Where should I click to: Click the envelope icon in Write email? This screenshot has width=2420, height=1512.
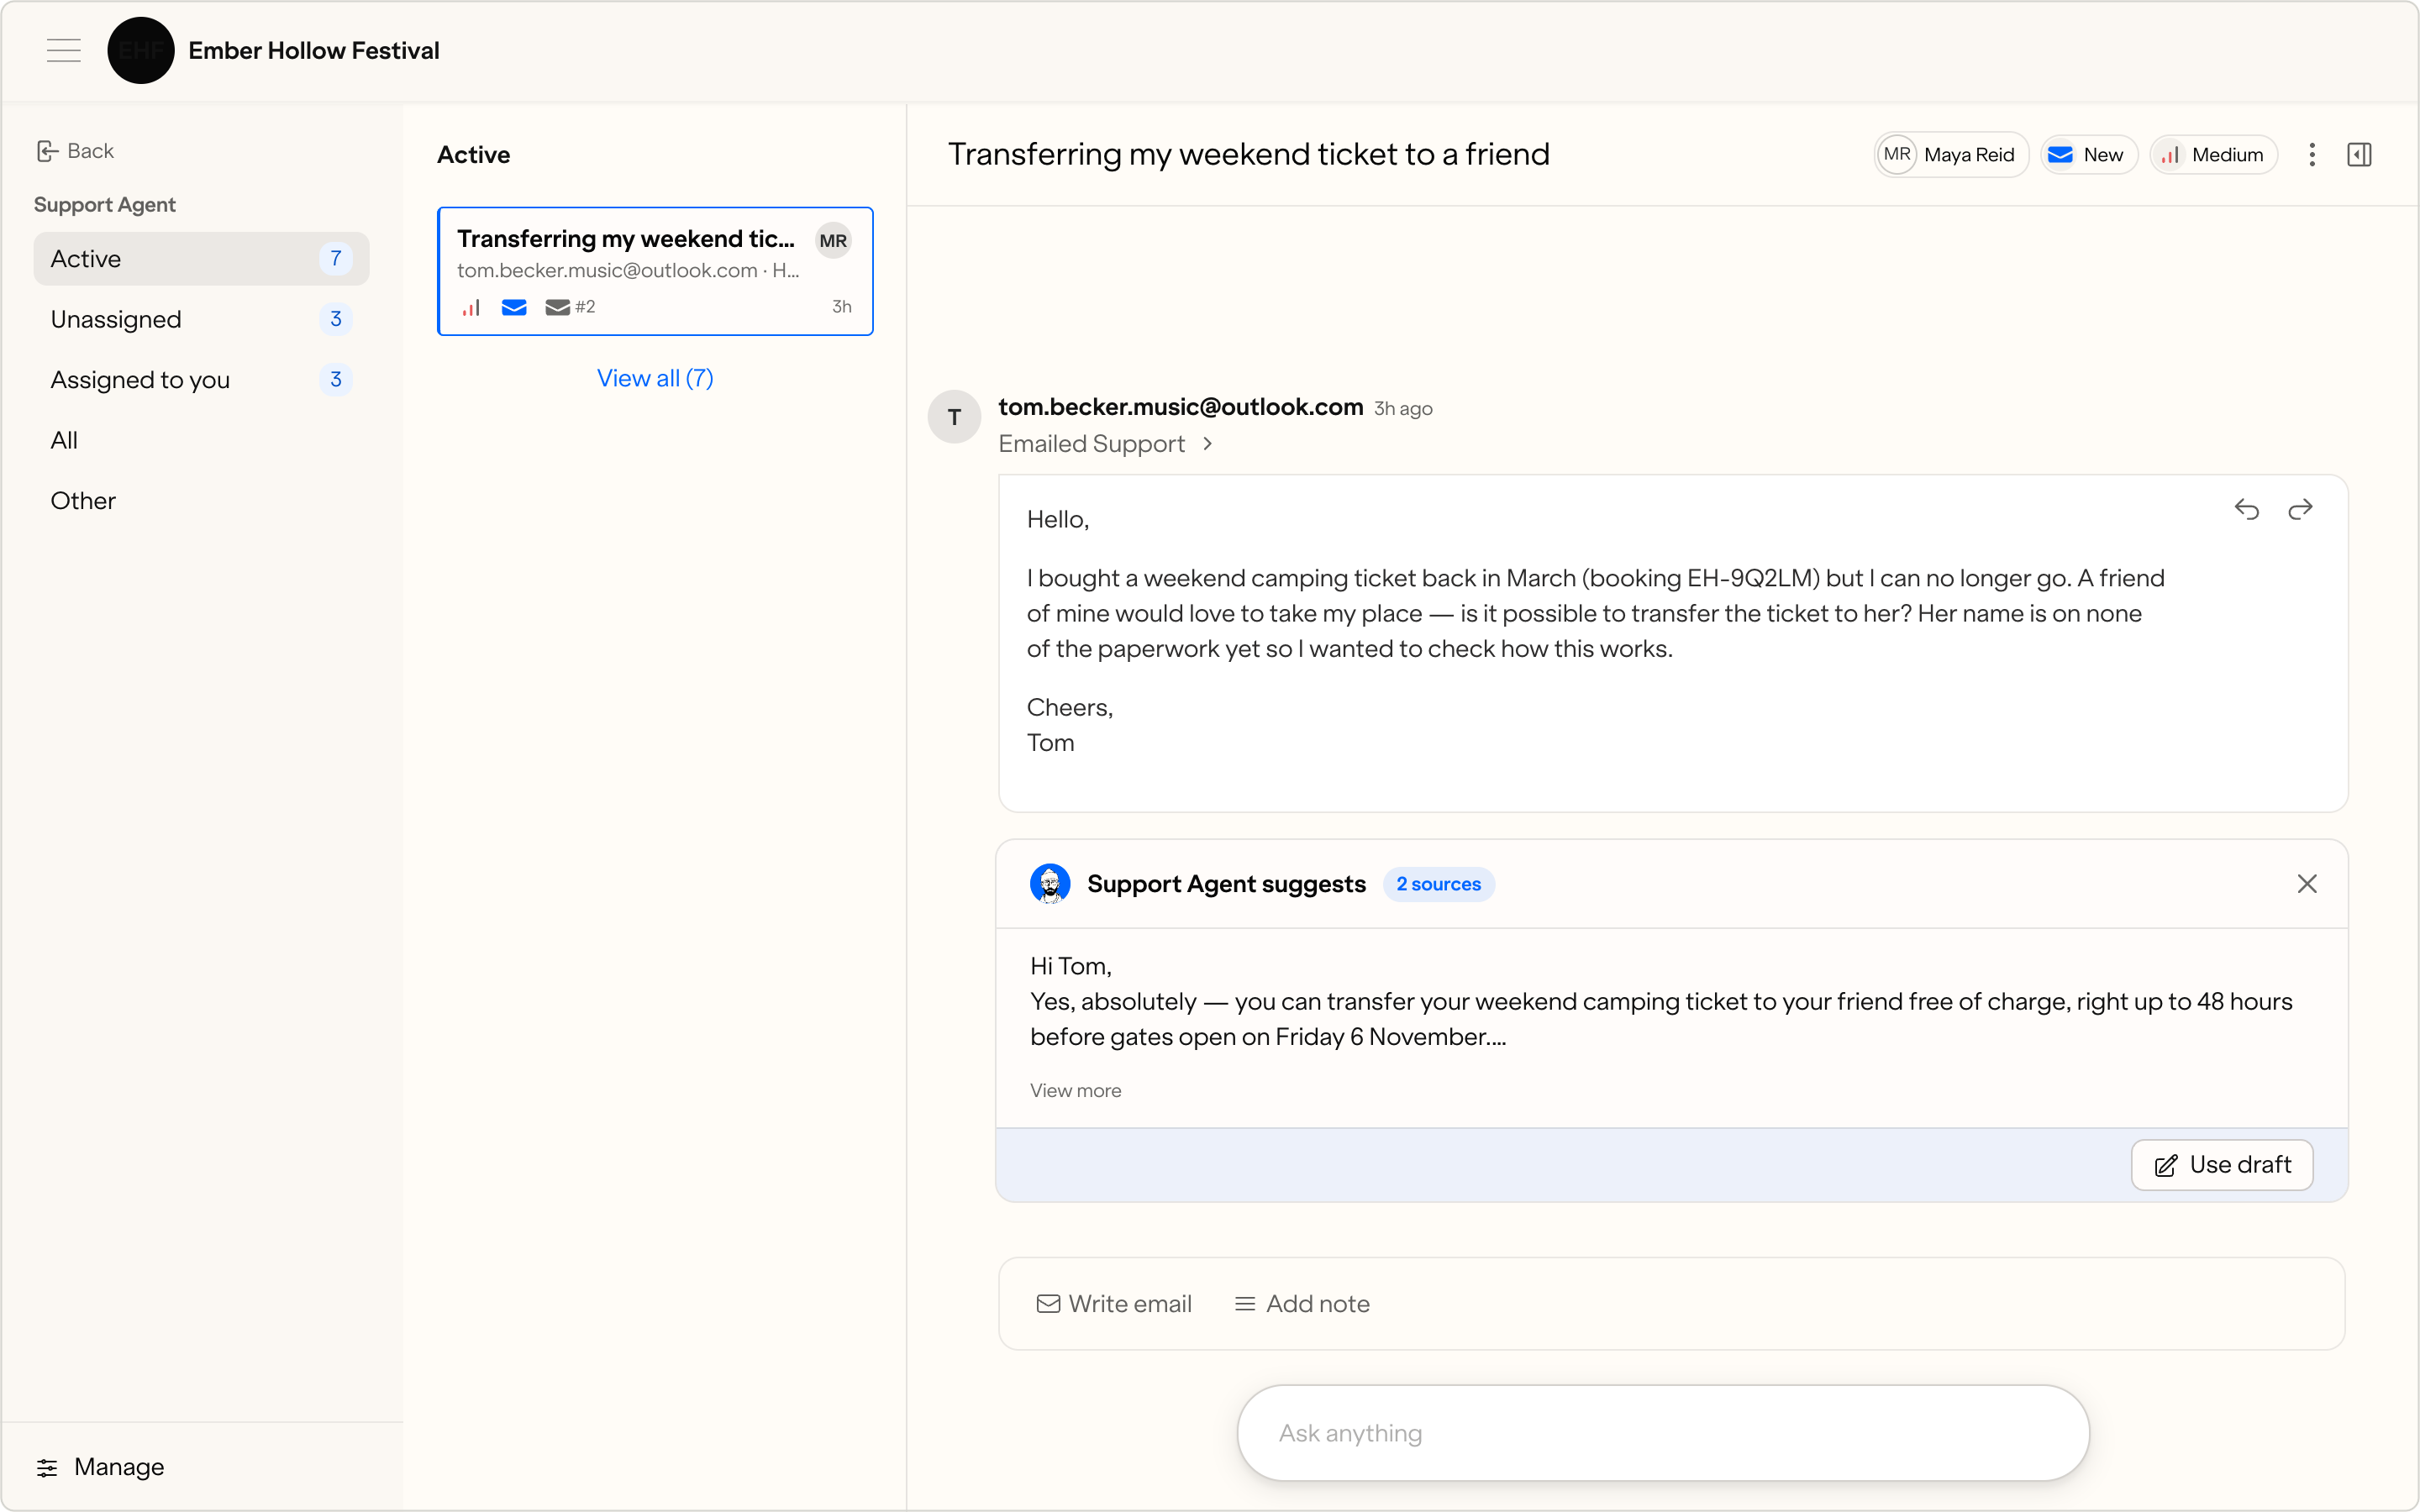coord(1048,1304)
